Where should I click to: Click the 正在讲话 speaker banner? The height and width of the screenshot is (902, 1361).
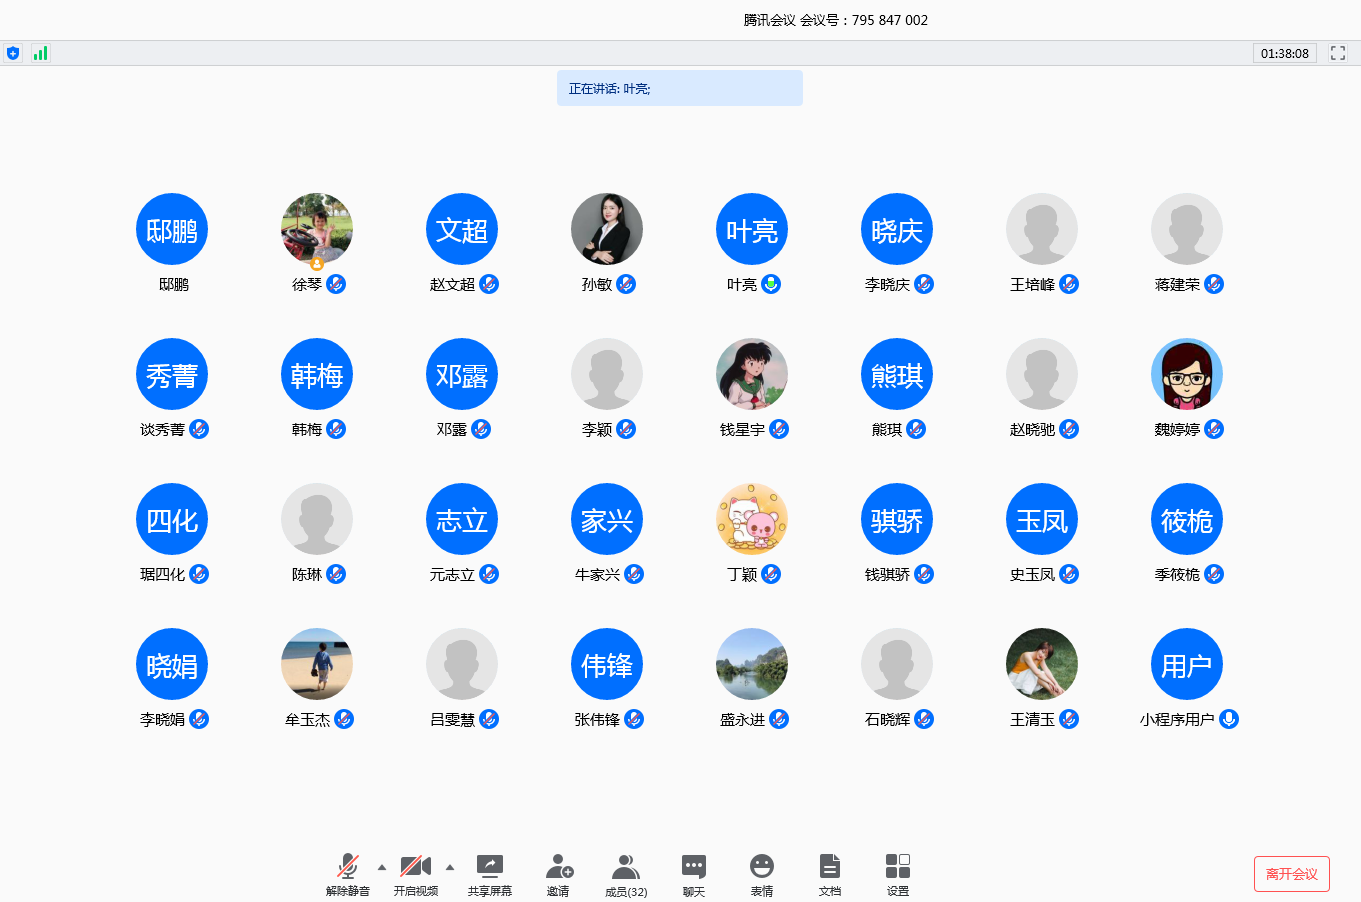coord(679,88)
